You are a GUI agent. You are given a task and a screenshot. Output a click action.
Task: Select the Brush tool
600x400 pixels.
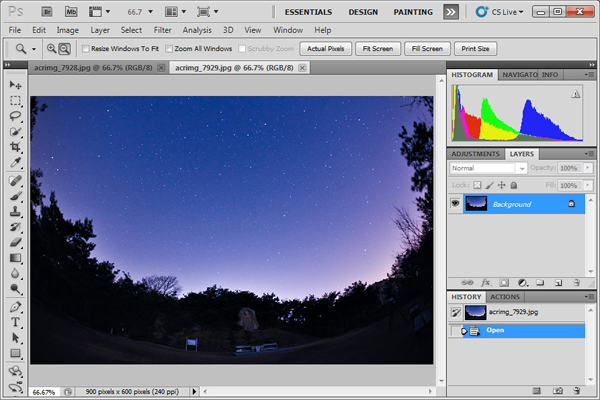coord(15,196)
